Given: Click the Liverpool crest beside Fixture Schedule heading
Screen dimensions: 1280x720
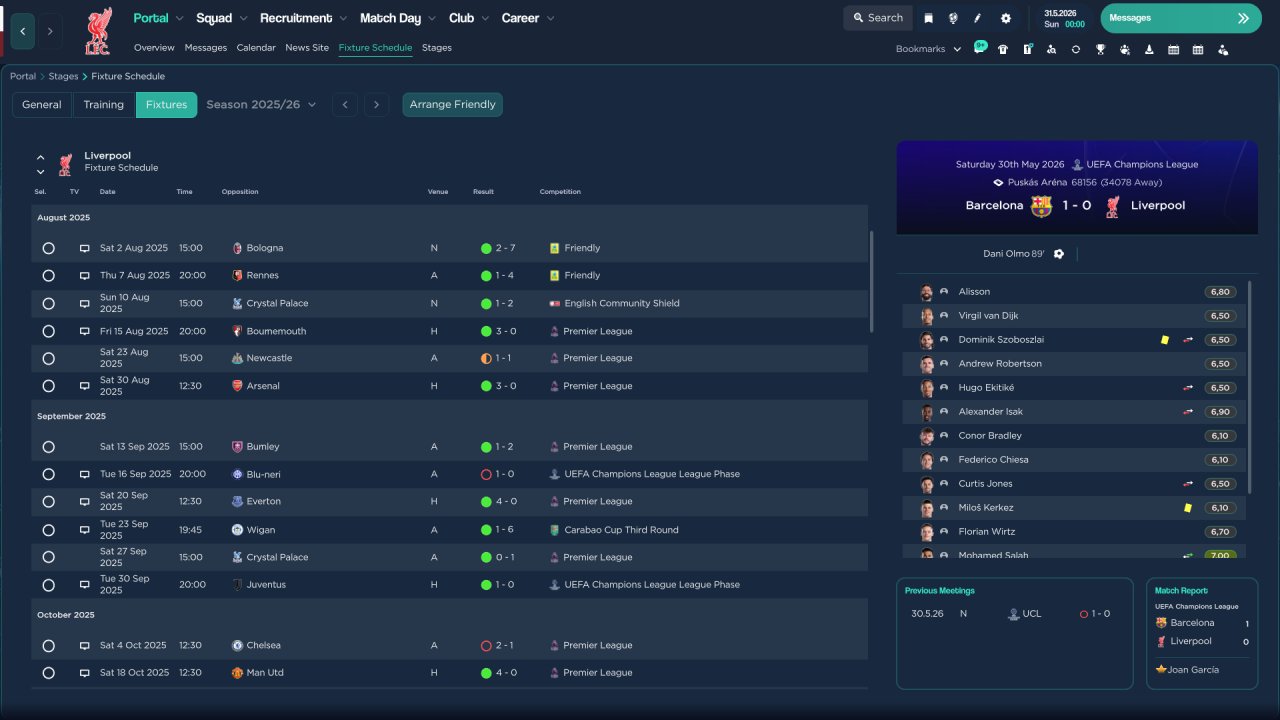Looking at the screenshot, I should point(65,163).
